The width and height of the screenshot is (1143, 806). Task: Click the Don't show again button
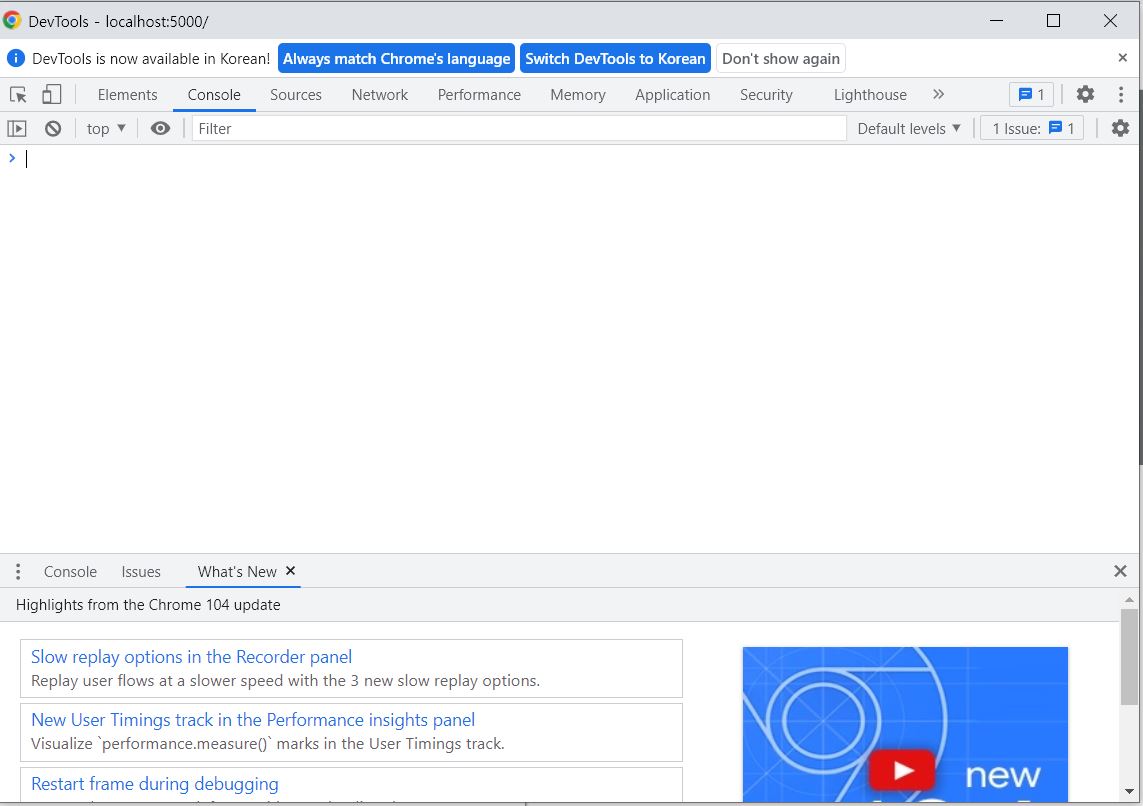coord(781,58)
